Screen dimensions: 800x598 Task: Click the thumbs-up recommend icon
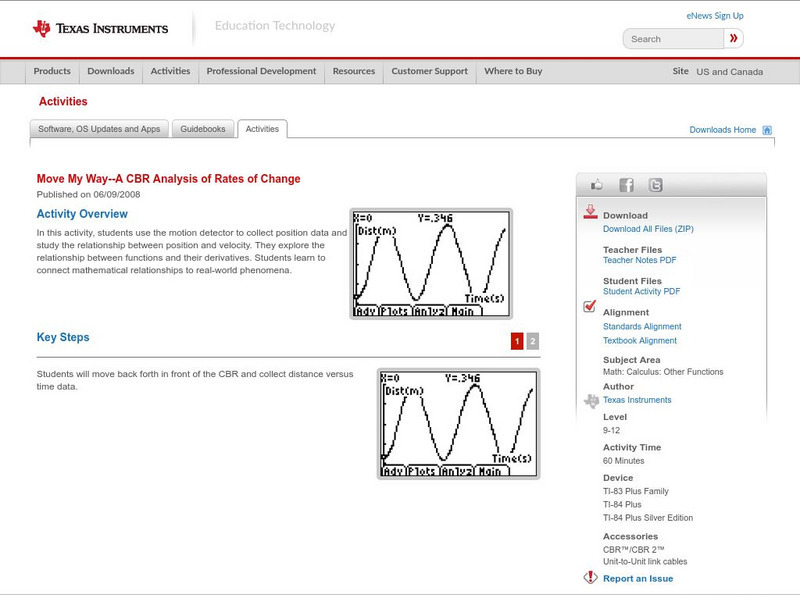(x=597, y=184)
